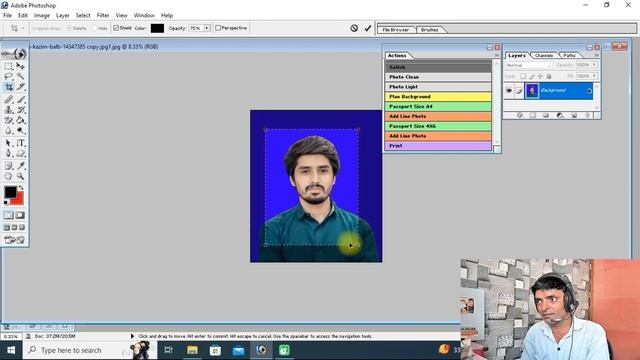Screen dimensions: 640x360
Task: Select the Move tool
Action: pos(20,66)
